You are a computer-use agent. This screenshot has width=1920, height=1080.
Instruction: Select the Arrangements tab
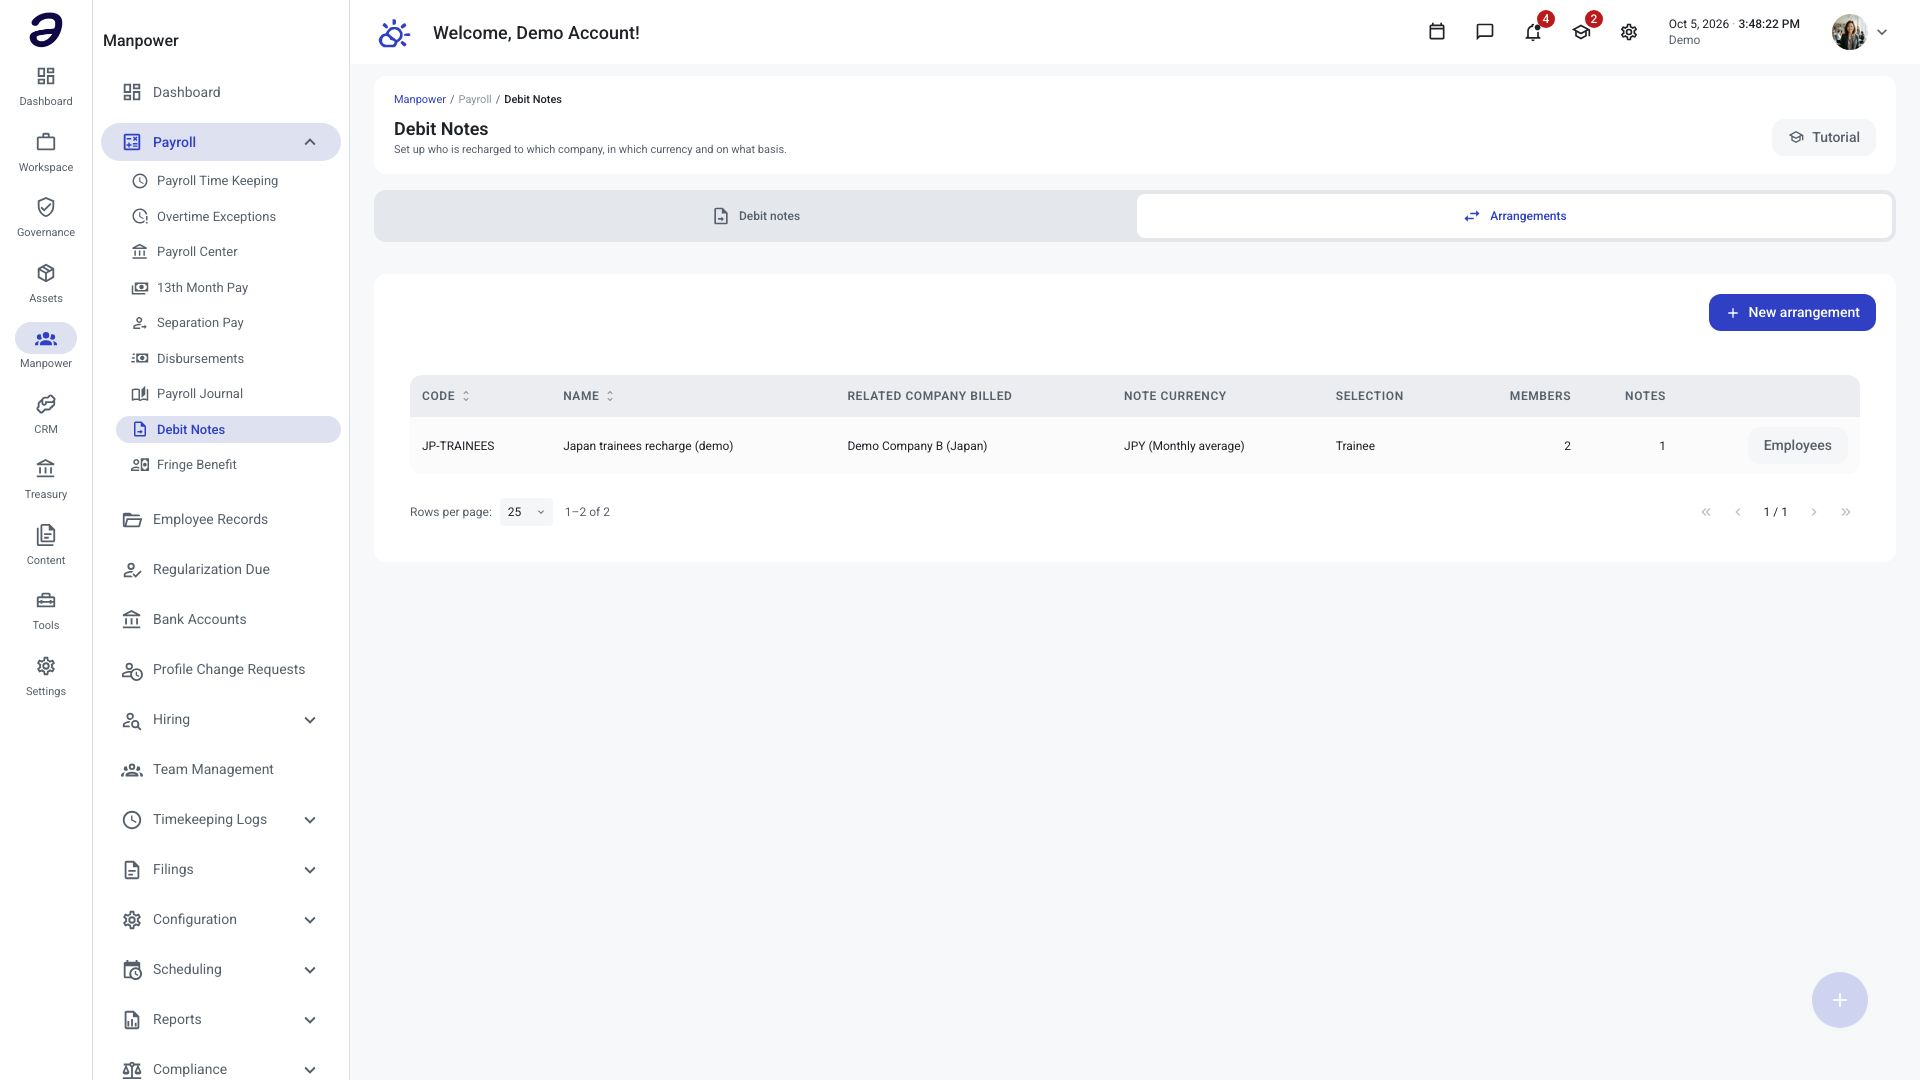point(1514,216)
